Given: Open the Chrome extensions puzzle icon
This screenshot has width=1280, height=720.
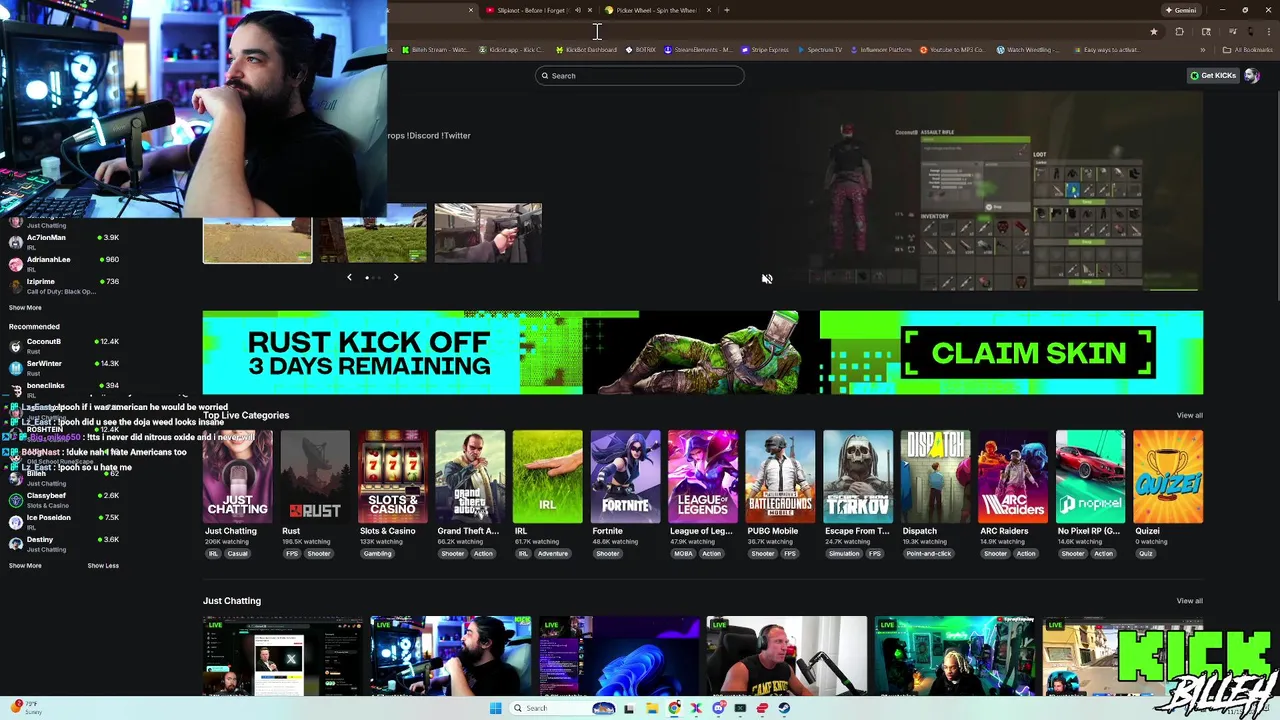Looking at the screenshot, I should [1179, 31].
